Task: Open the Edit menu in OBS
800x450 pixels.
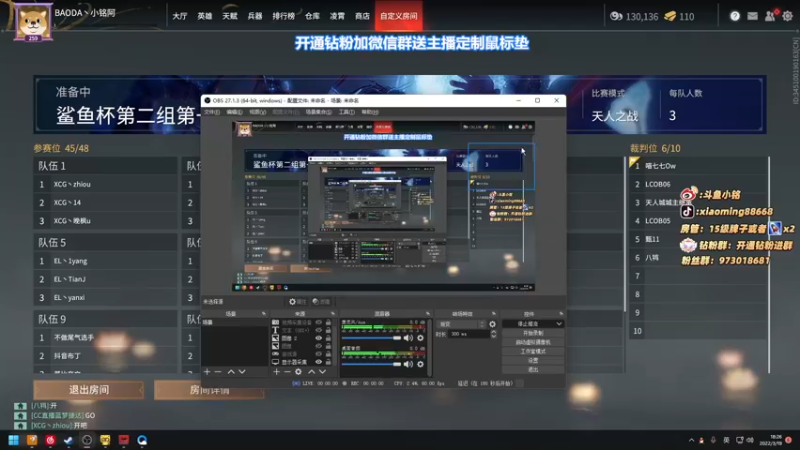Action: [x=234, y=112]
